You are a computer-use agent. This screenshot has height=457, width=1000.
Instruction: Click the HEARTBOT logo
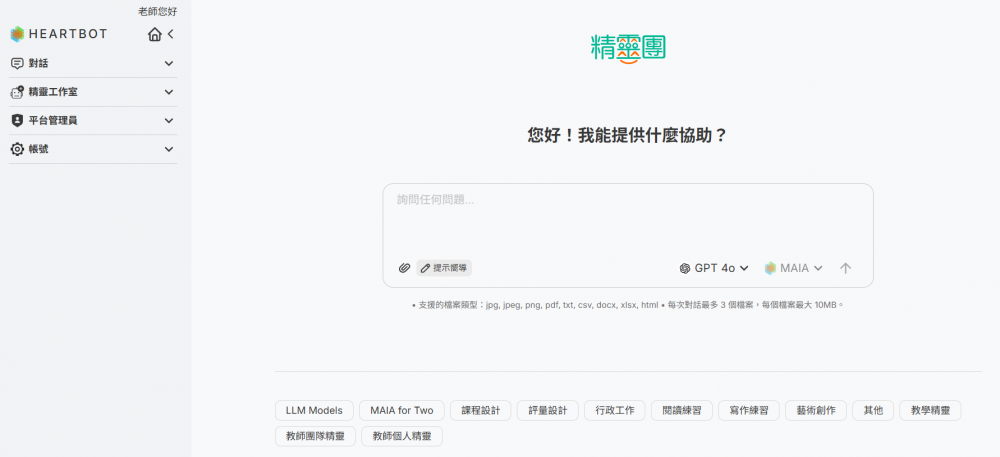click(58, 34)
